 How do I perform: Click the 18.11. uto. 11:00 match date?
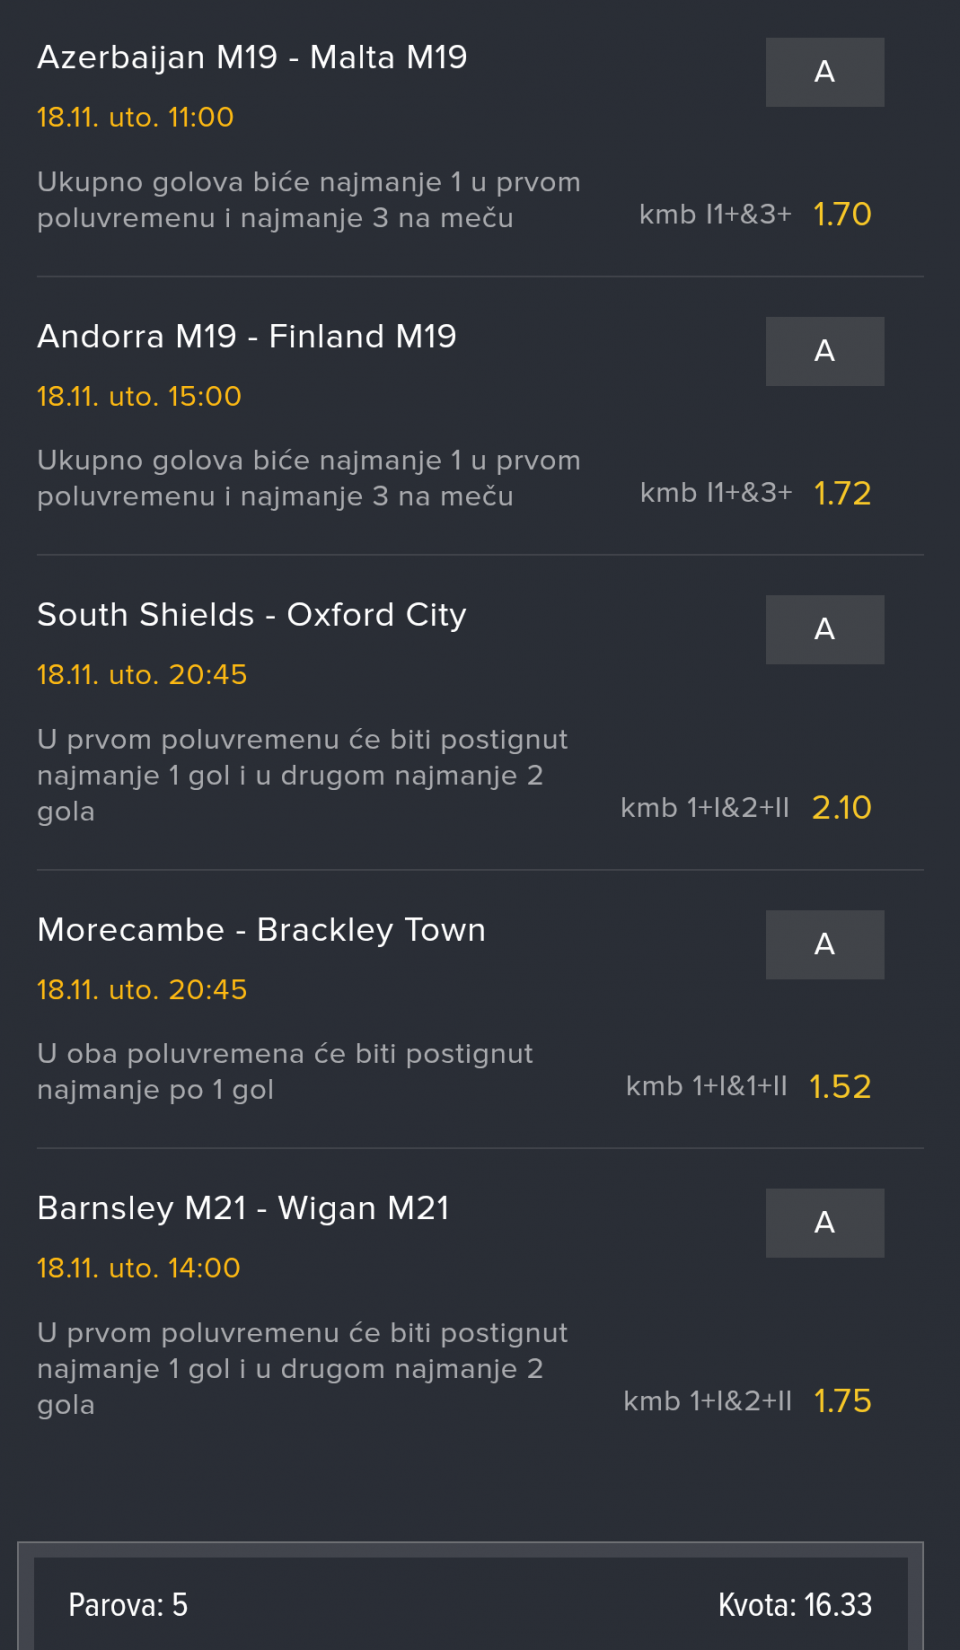[x=135, y=118]
